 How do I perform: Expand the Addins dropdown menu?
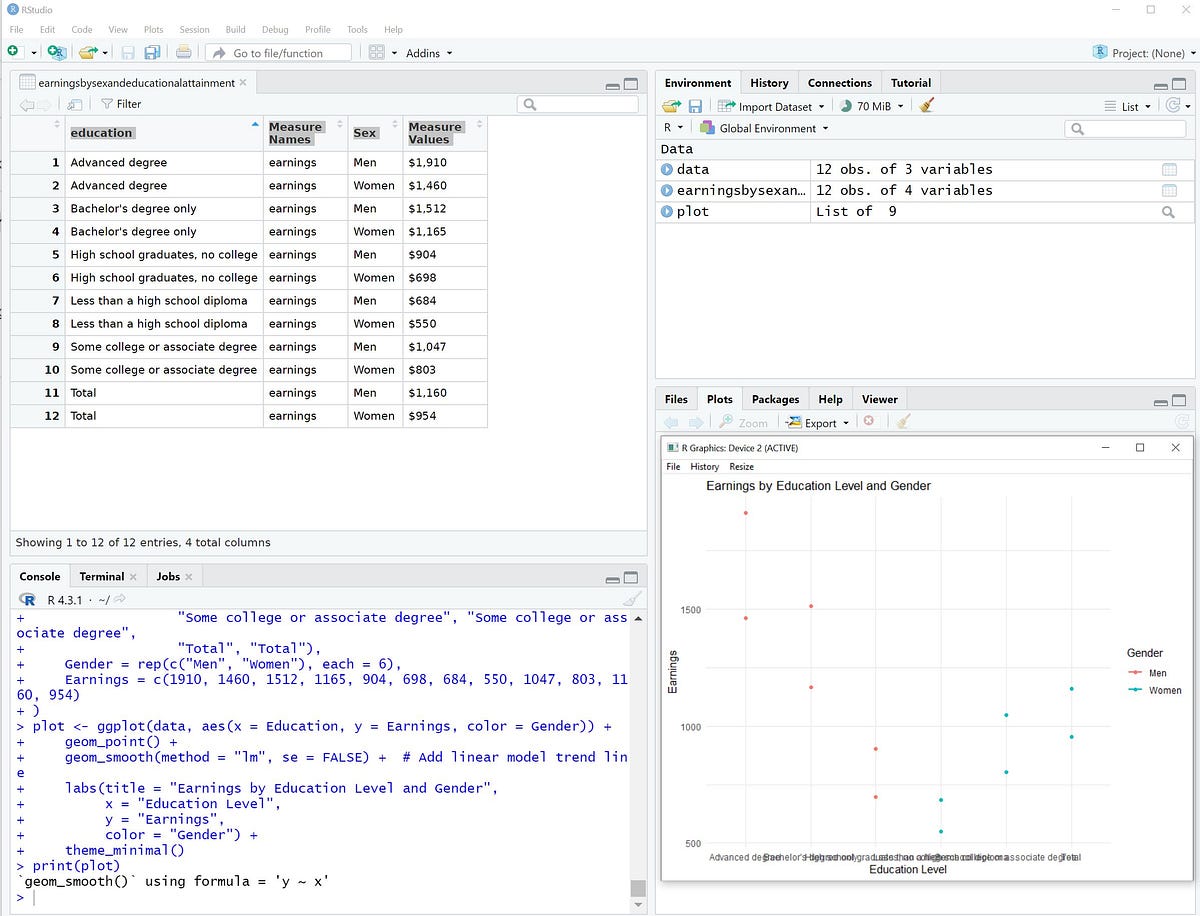coord(429,53)
